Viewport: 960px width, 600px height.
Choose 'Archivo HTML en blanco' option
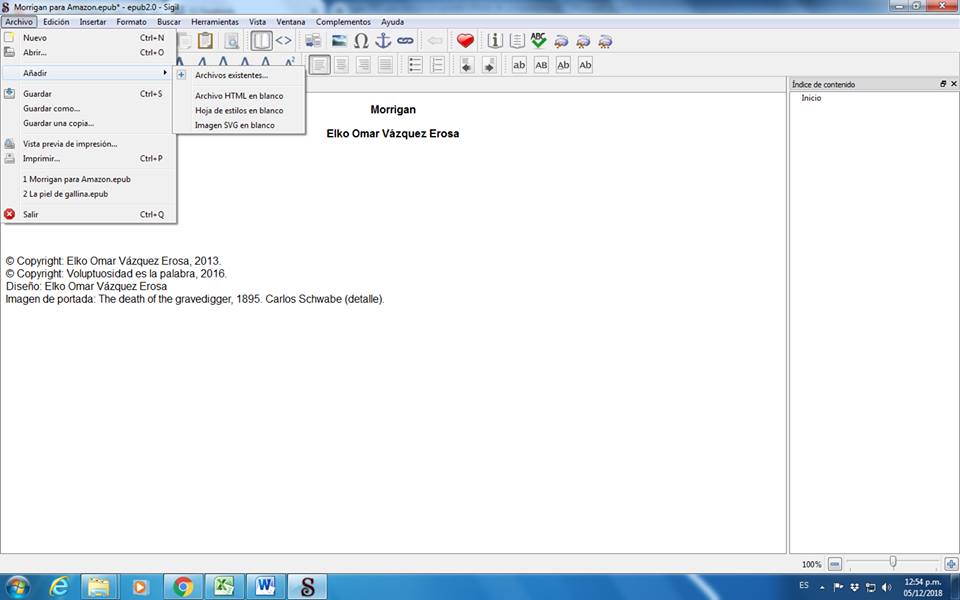[x=239, y=96]
